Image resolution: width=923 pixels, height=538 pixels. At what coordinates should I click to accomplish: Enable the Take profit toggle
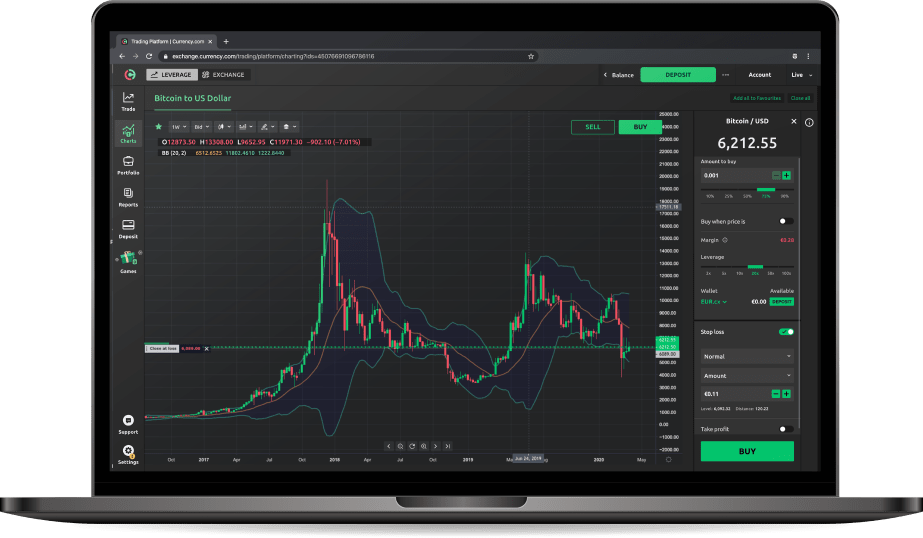[786, 429]
